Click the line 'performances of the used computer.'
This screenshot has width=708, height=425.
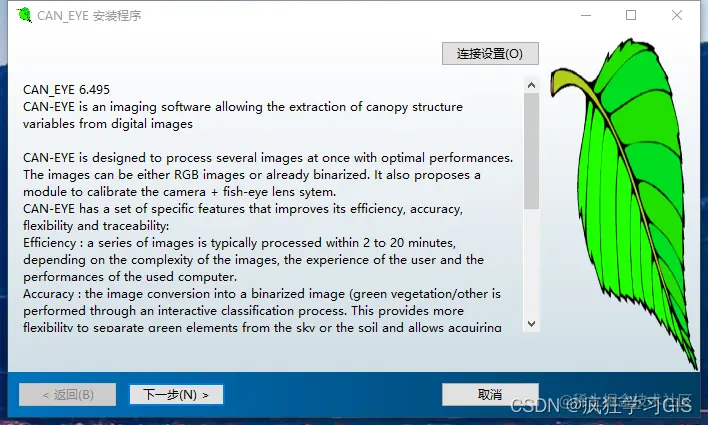(x=130, y=277)
